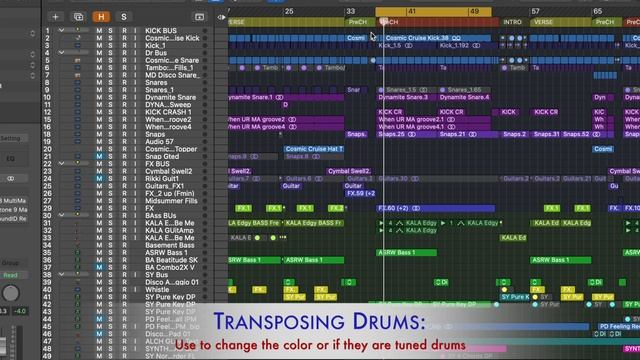
Task: Click the PreCH marker before bar 41
Action: click(359, 22)
